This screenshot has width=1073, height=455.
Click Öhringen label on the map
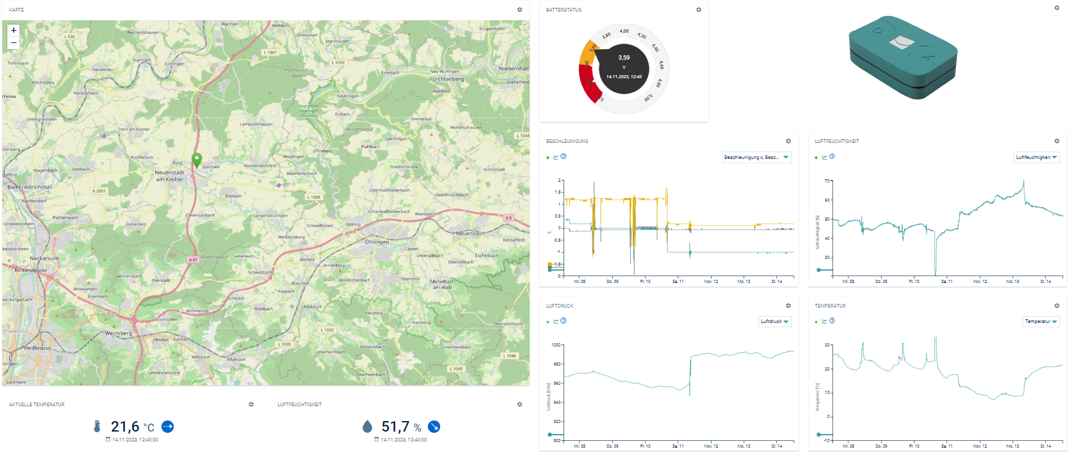pos(377,242)
